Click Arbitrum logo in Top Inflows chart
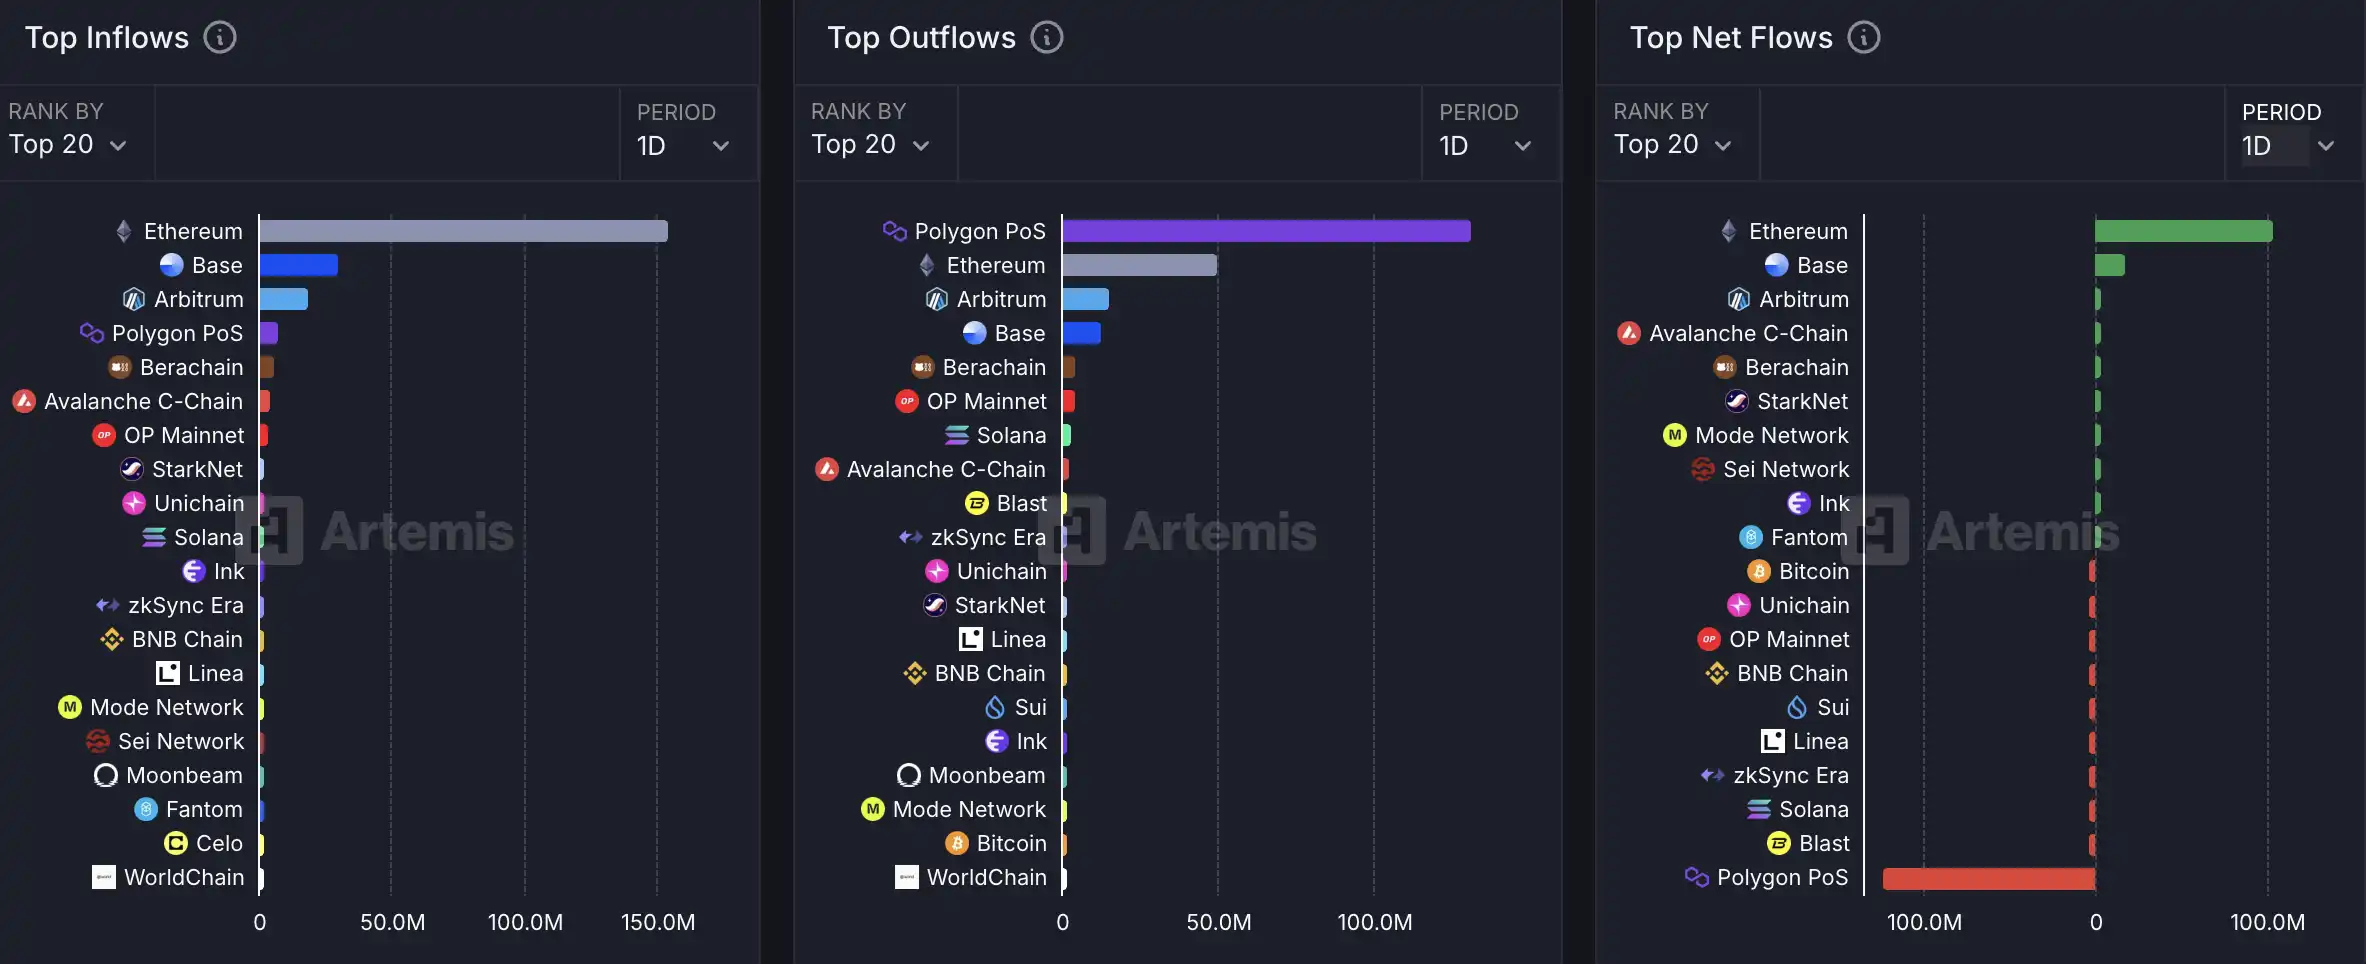This screenshot has height=964, width=2366. pyautogui.click(x=134, y=299)
